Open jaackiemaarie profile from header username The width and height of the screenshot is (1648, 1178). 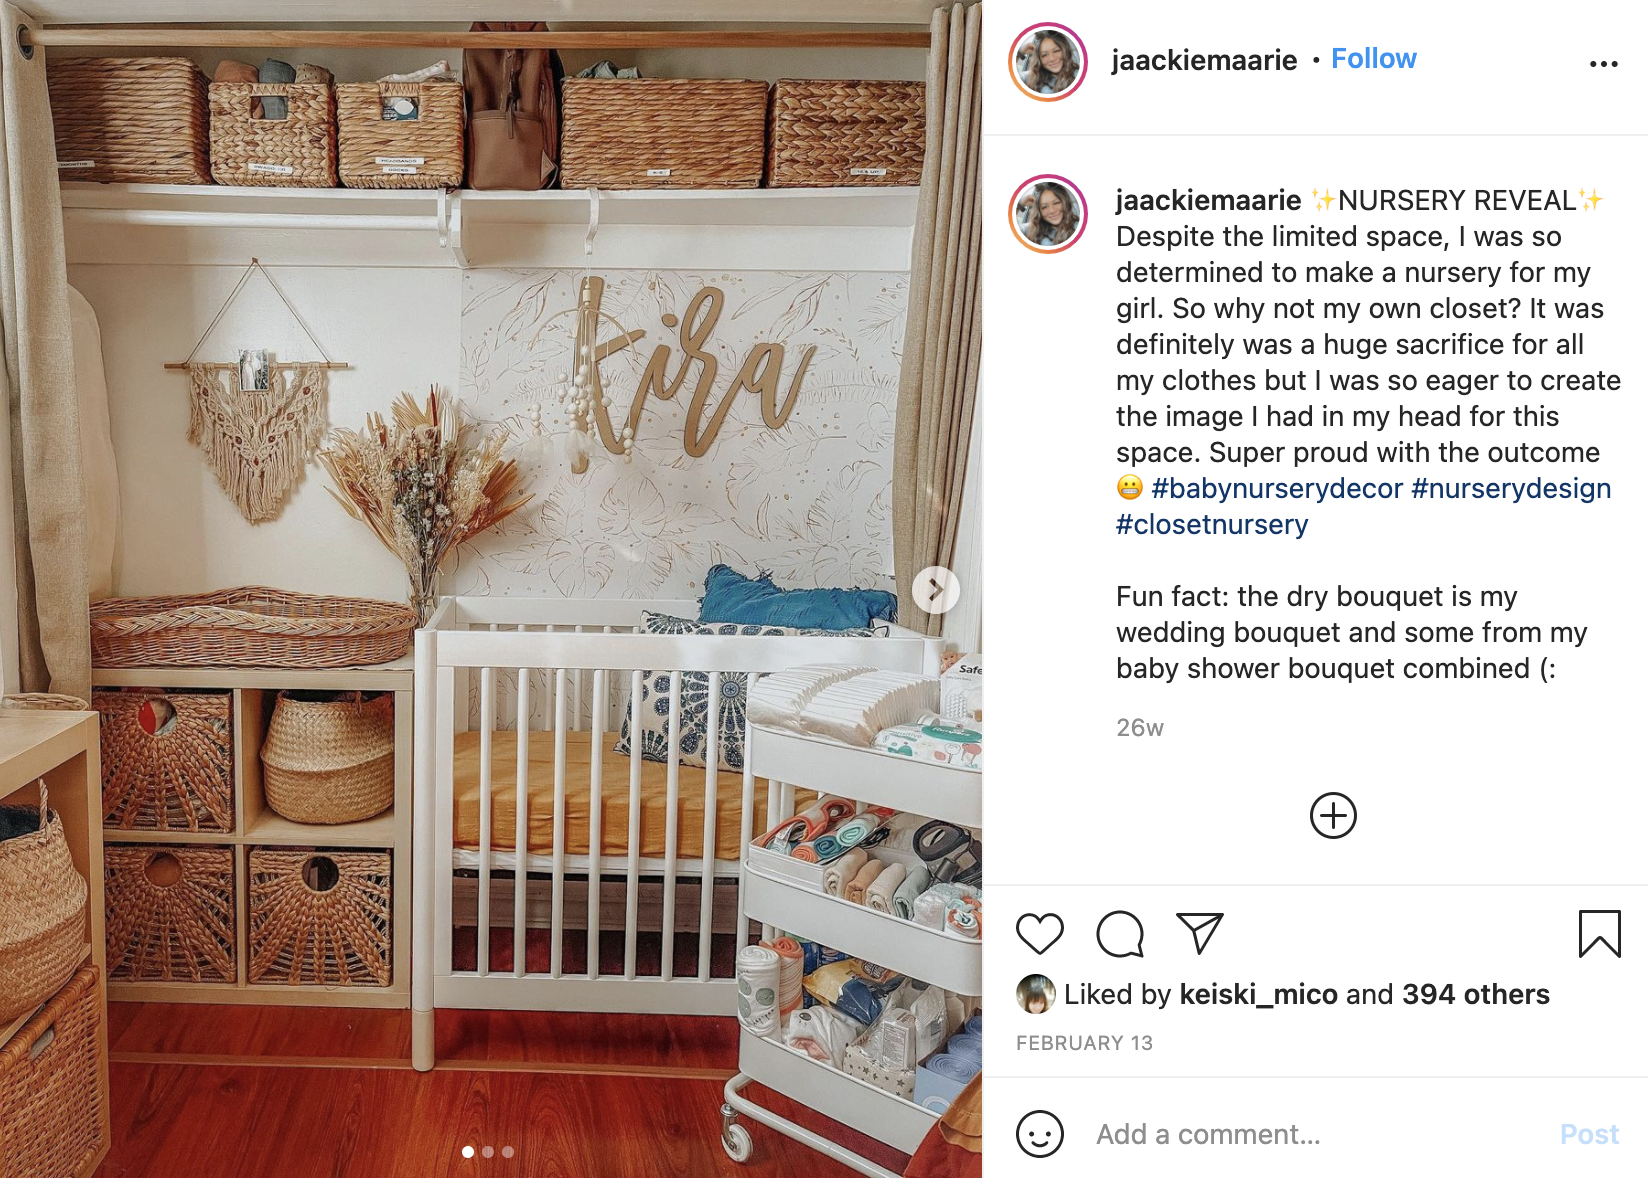(x=1204, y=60)
